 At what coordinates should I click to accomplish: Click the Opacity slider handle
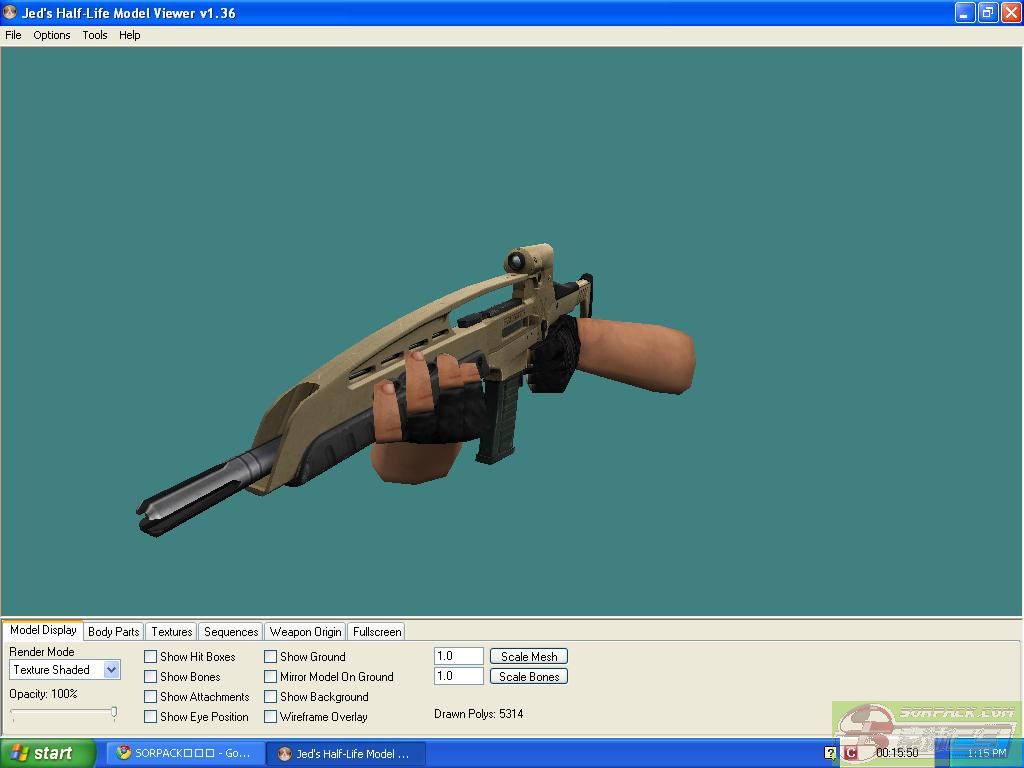point(114,713)
